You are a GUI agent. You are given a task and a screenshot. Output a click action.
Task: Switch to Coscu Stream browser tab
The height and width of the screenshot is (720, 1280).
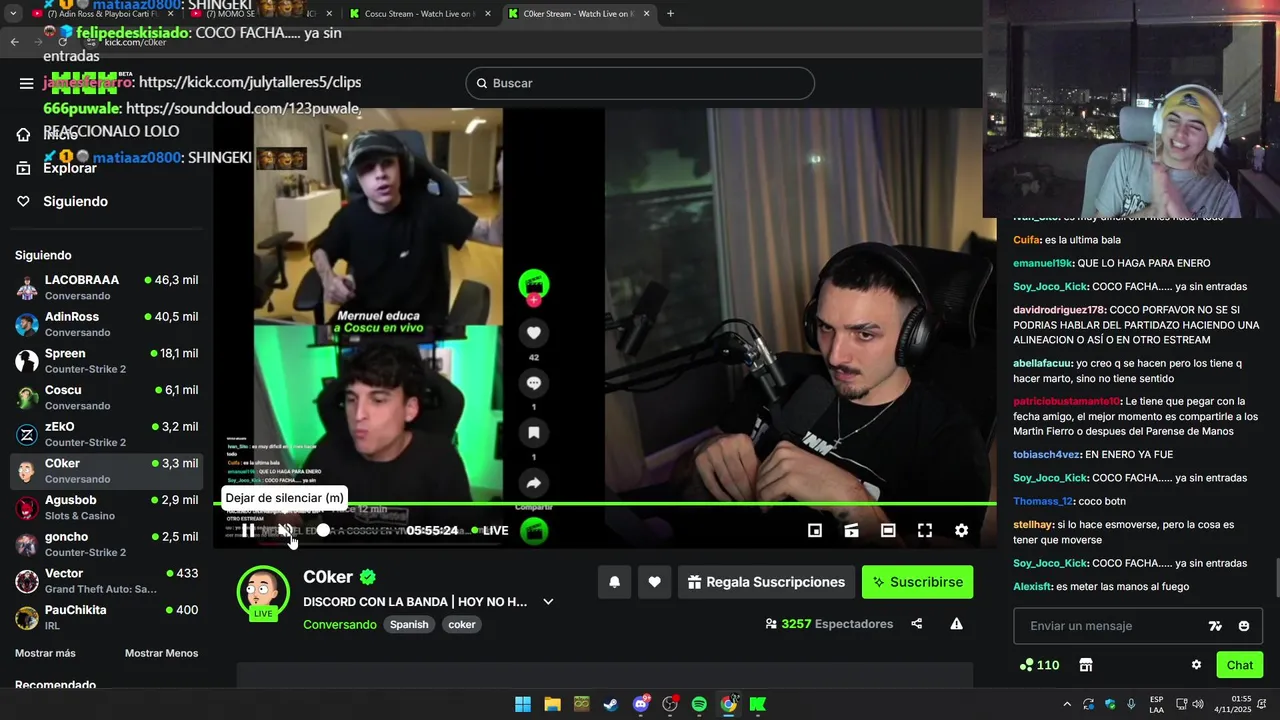tap(420, 14)
